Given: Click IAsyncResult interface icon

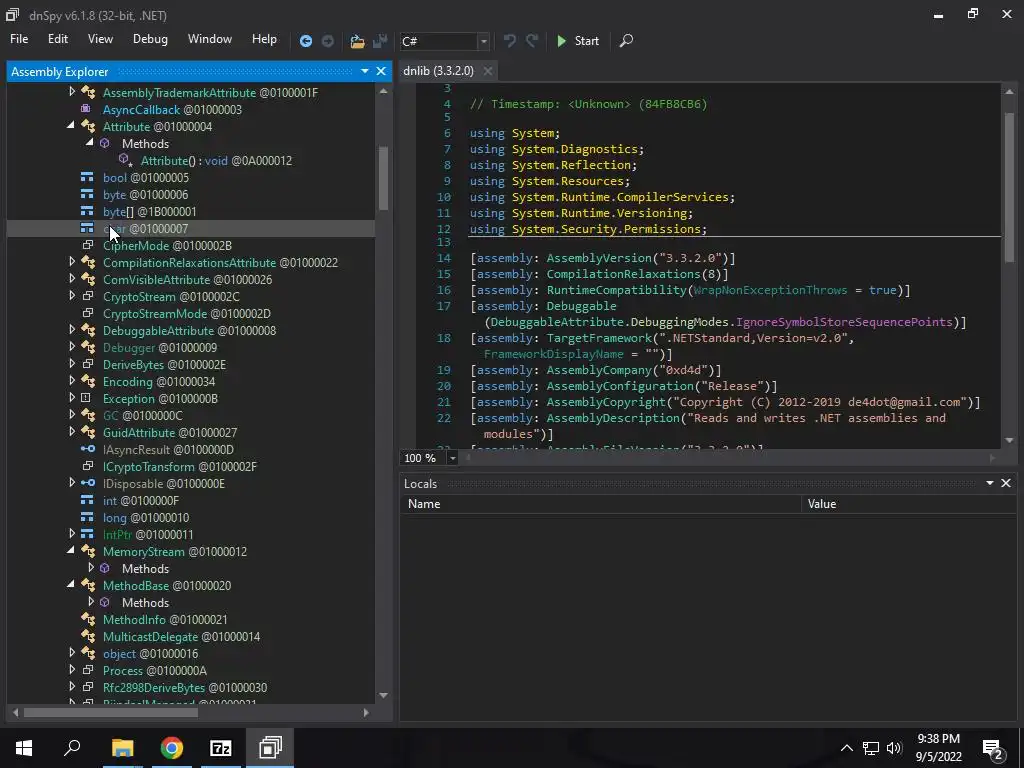Looking at the screenshot, I should click(x=88, y=449).
